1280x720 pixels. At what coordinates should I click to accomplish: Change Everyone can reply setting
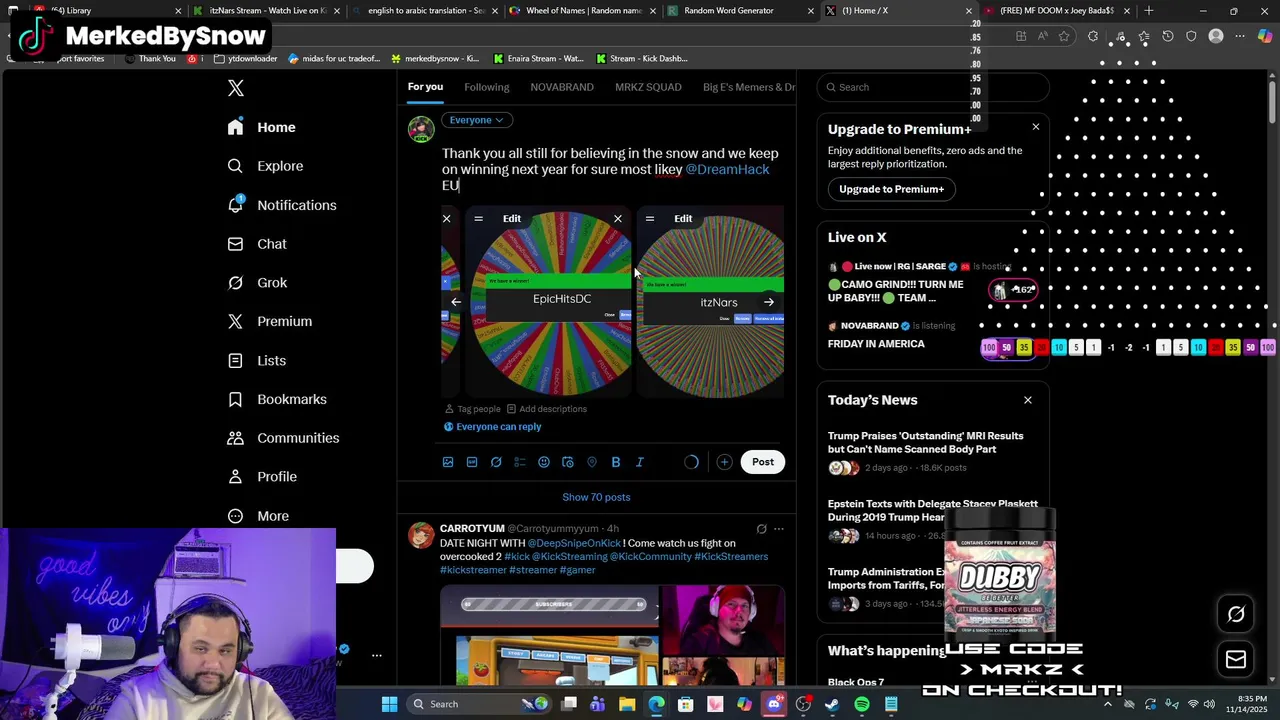click(x=492, y=427)
